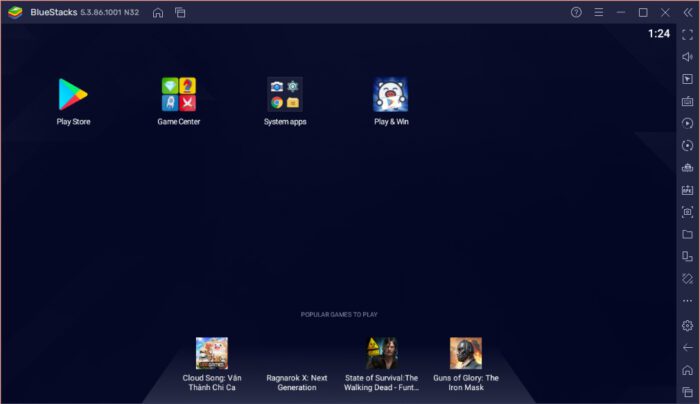Screen dimensions: 700x404
Task: Collapse the sidebar with double chevron
Action: (x=688, y=12)
